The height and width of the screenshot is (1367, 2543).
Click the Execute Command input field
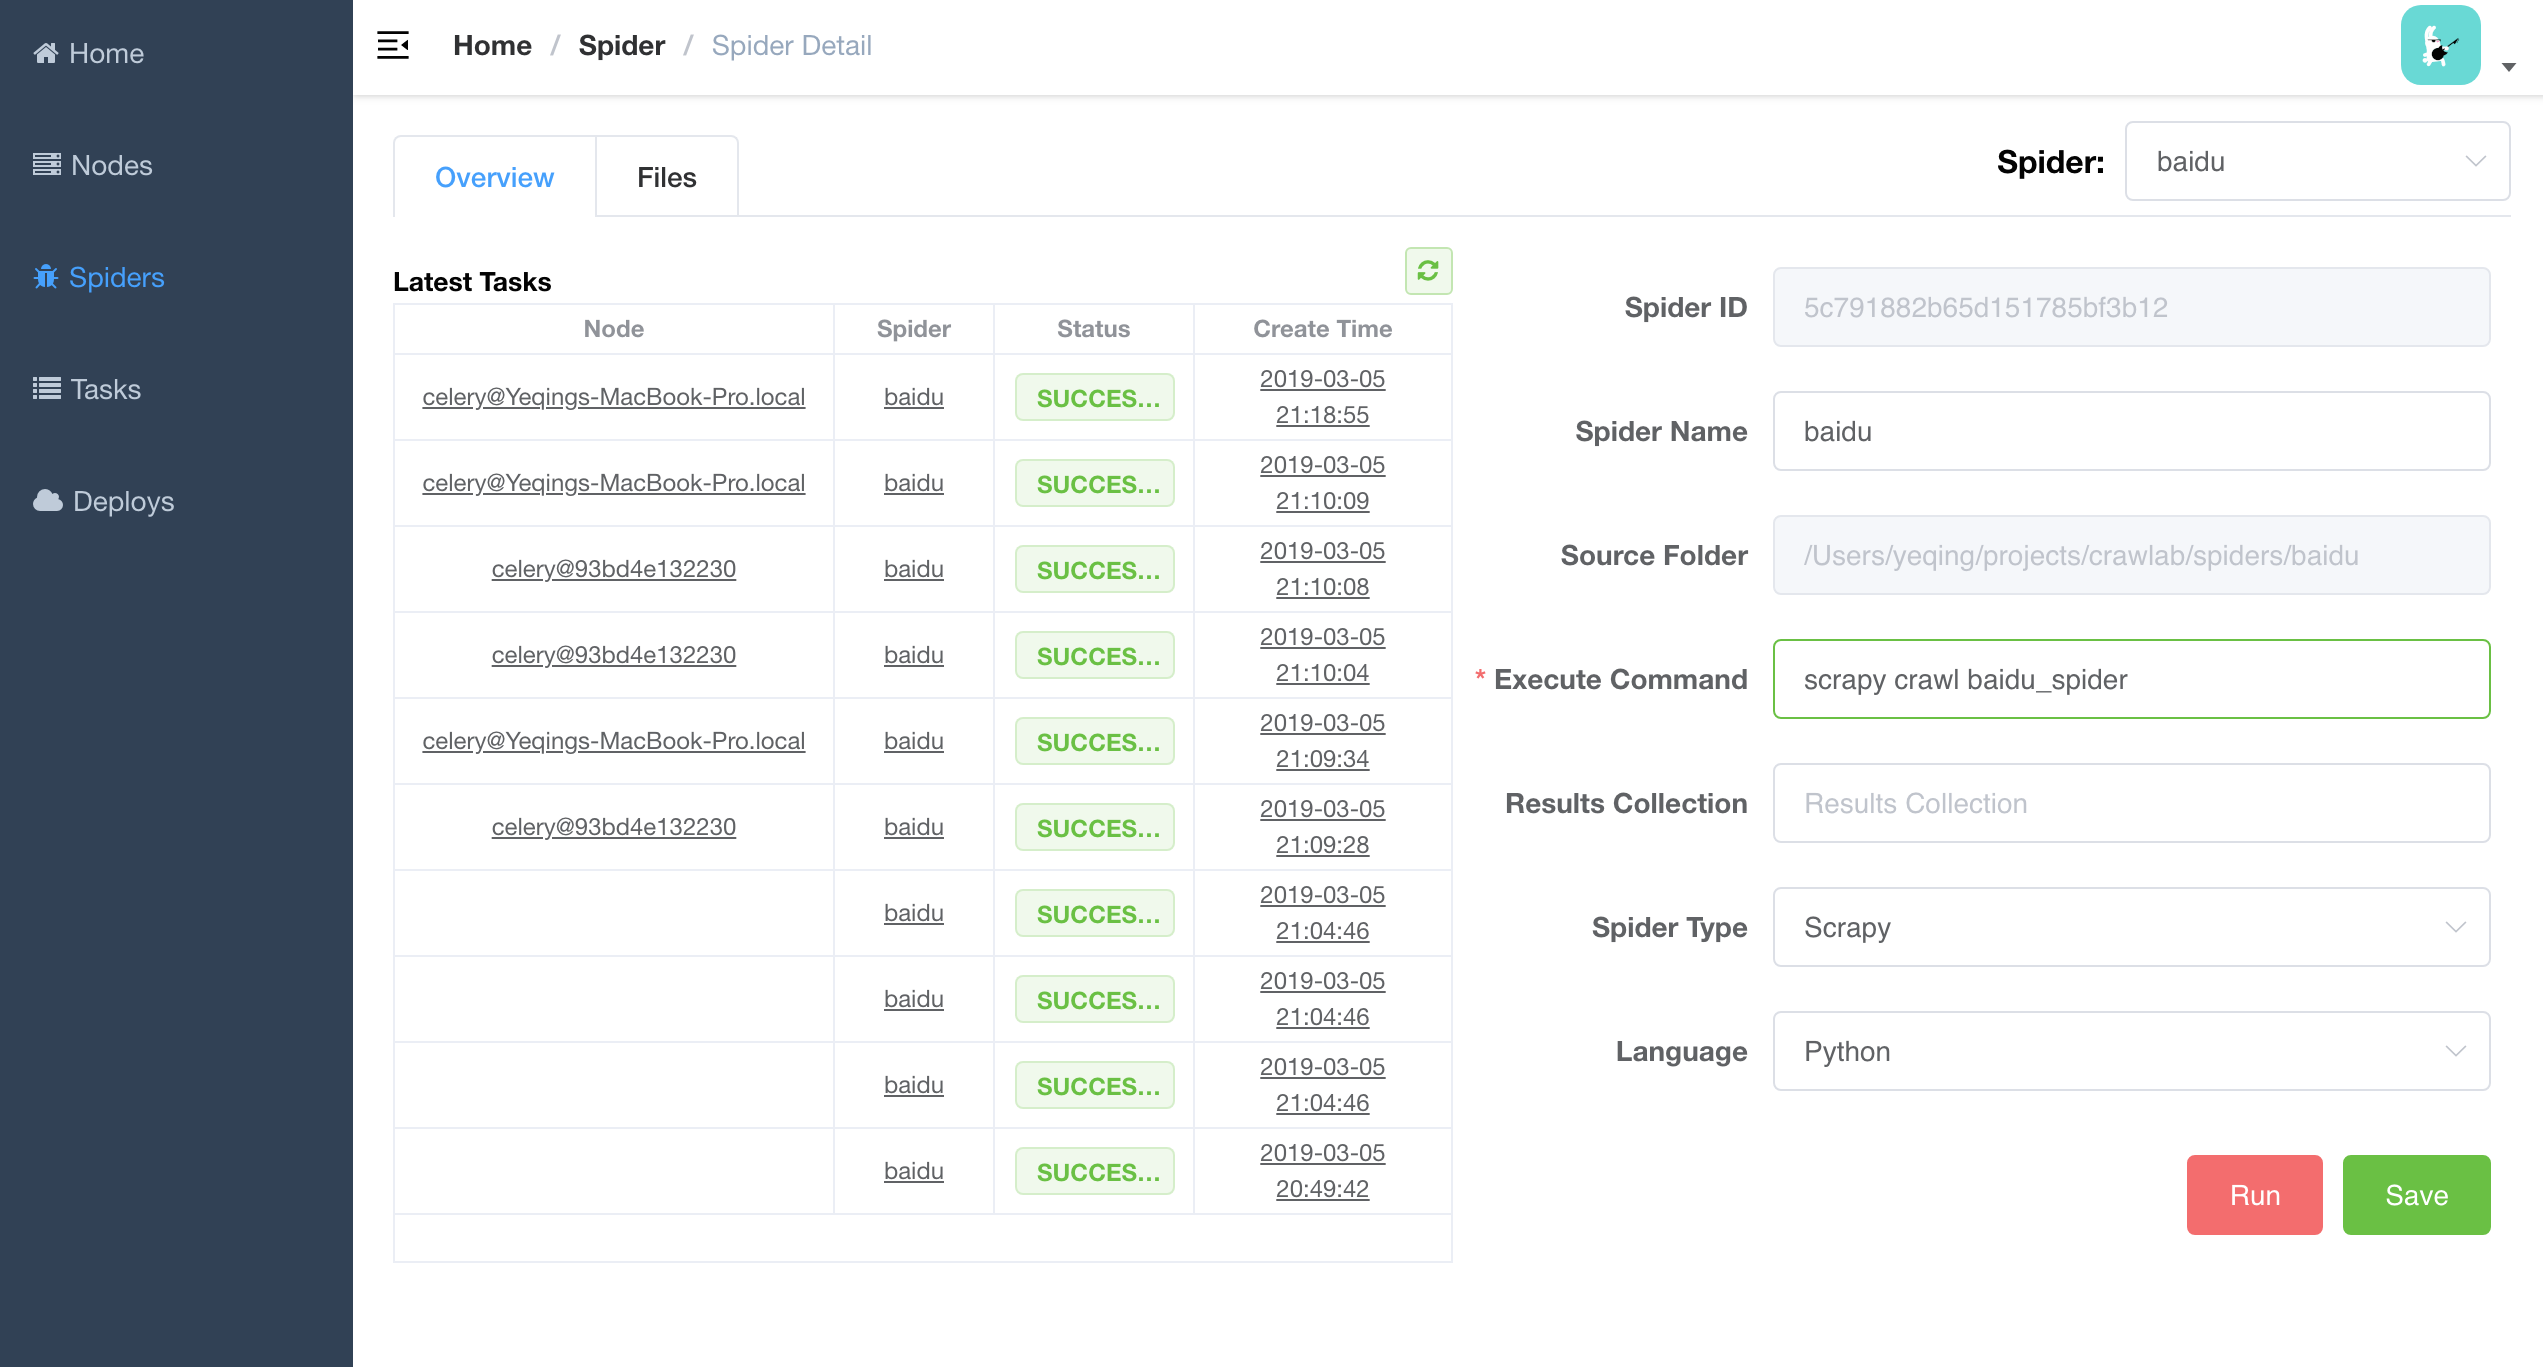pyautogui.click(x=2130, y=679)
